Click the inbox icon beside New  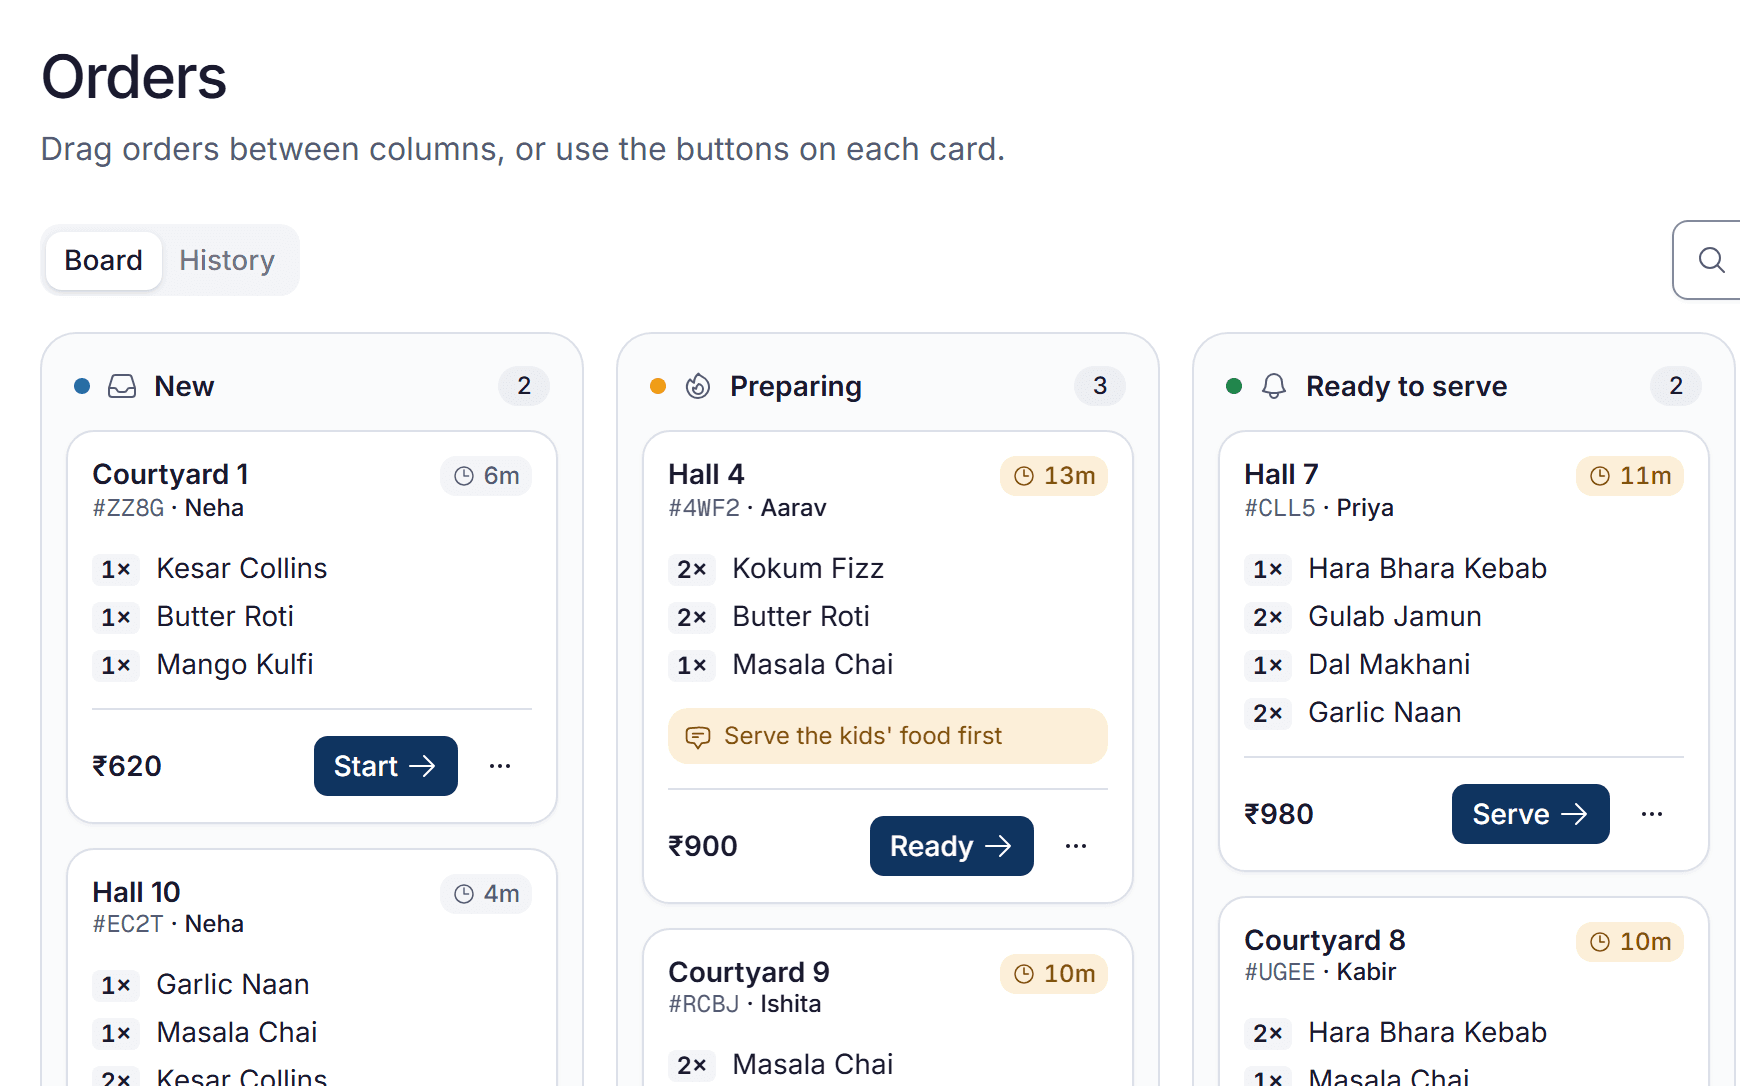click(122, 386)
